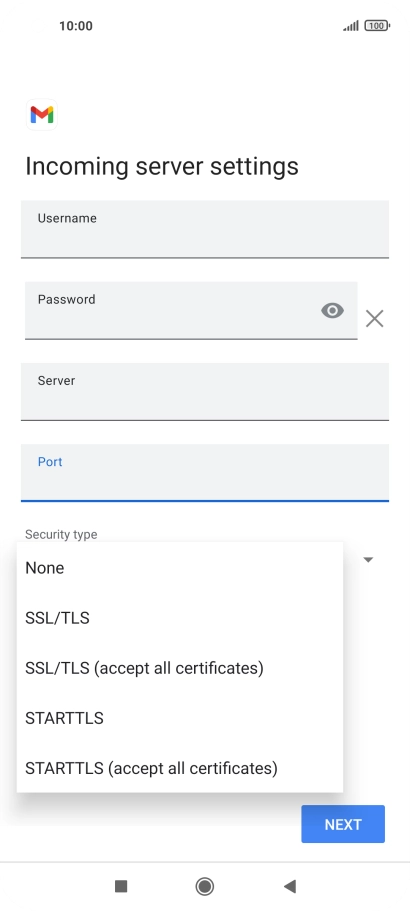Choose SSL/TLS from the security list
The image size is (410, 911).
pos(180,618)
